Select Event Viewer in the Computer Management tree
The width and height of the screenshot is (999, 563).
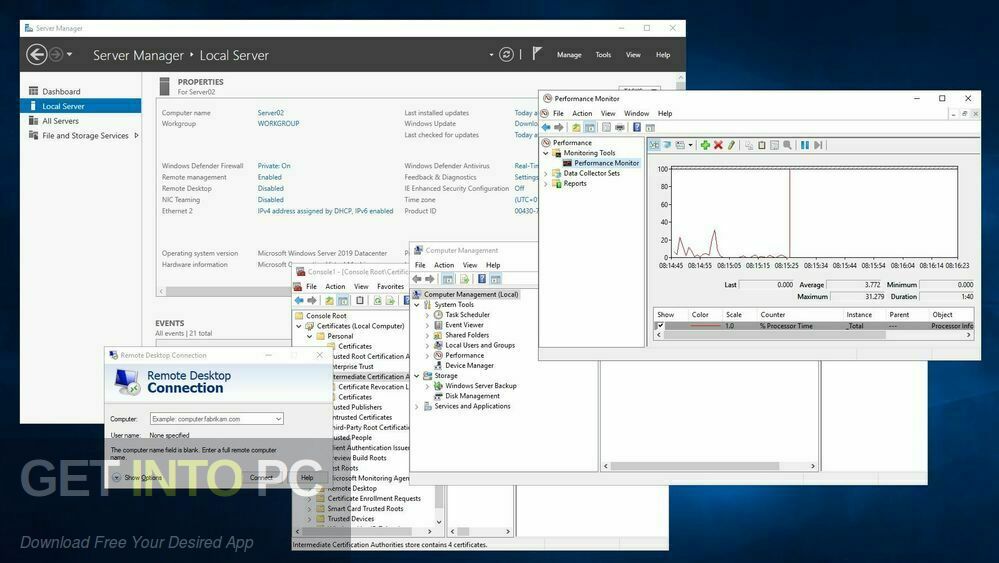pyautogui.click(x=464, y=325)
